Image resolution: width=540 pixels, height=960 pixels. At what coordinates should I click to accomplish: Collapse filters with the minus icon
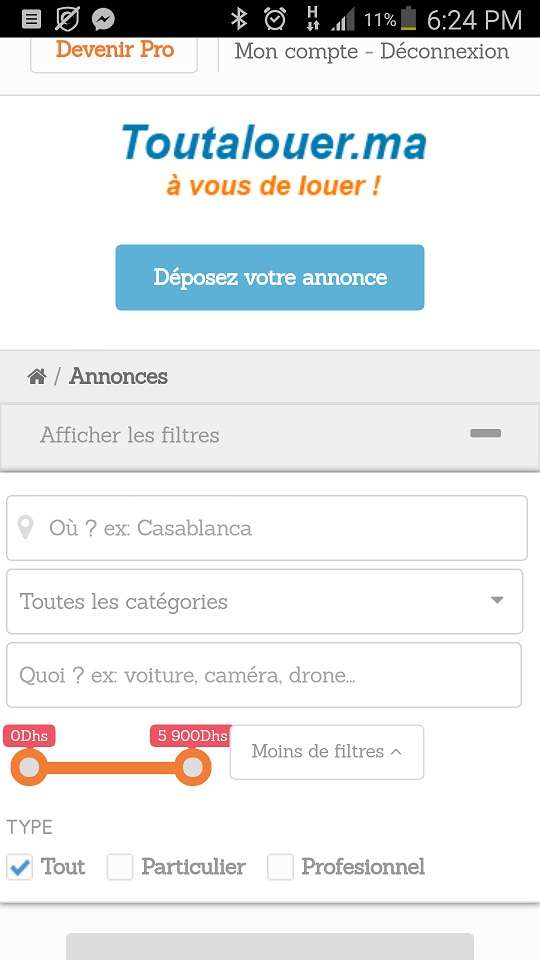click(486, 433)
